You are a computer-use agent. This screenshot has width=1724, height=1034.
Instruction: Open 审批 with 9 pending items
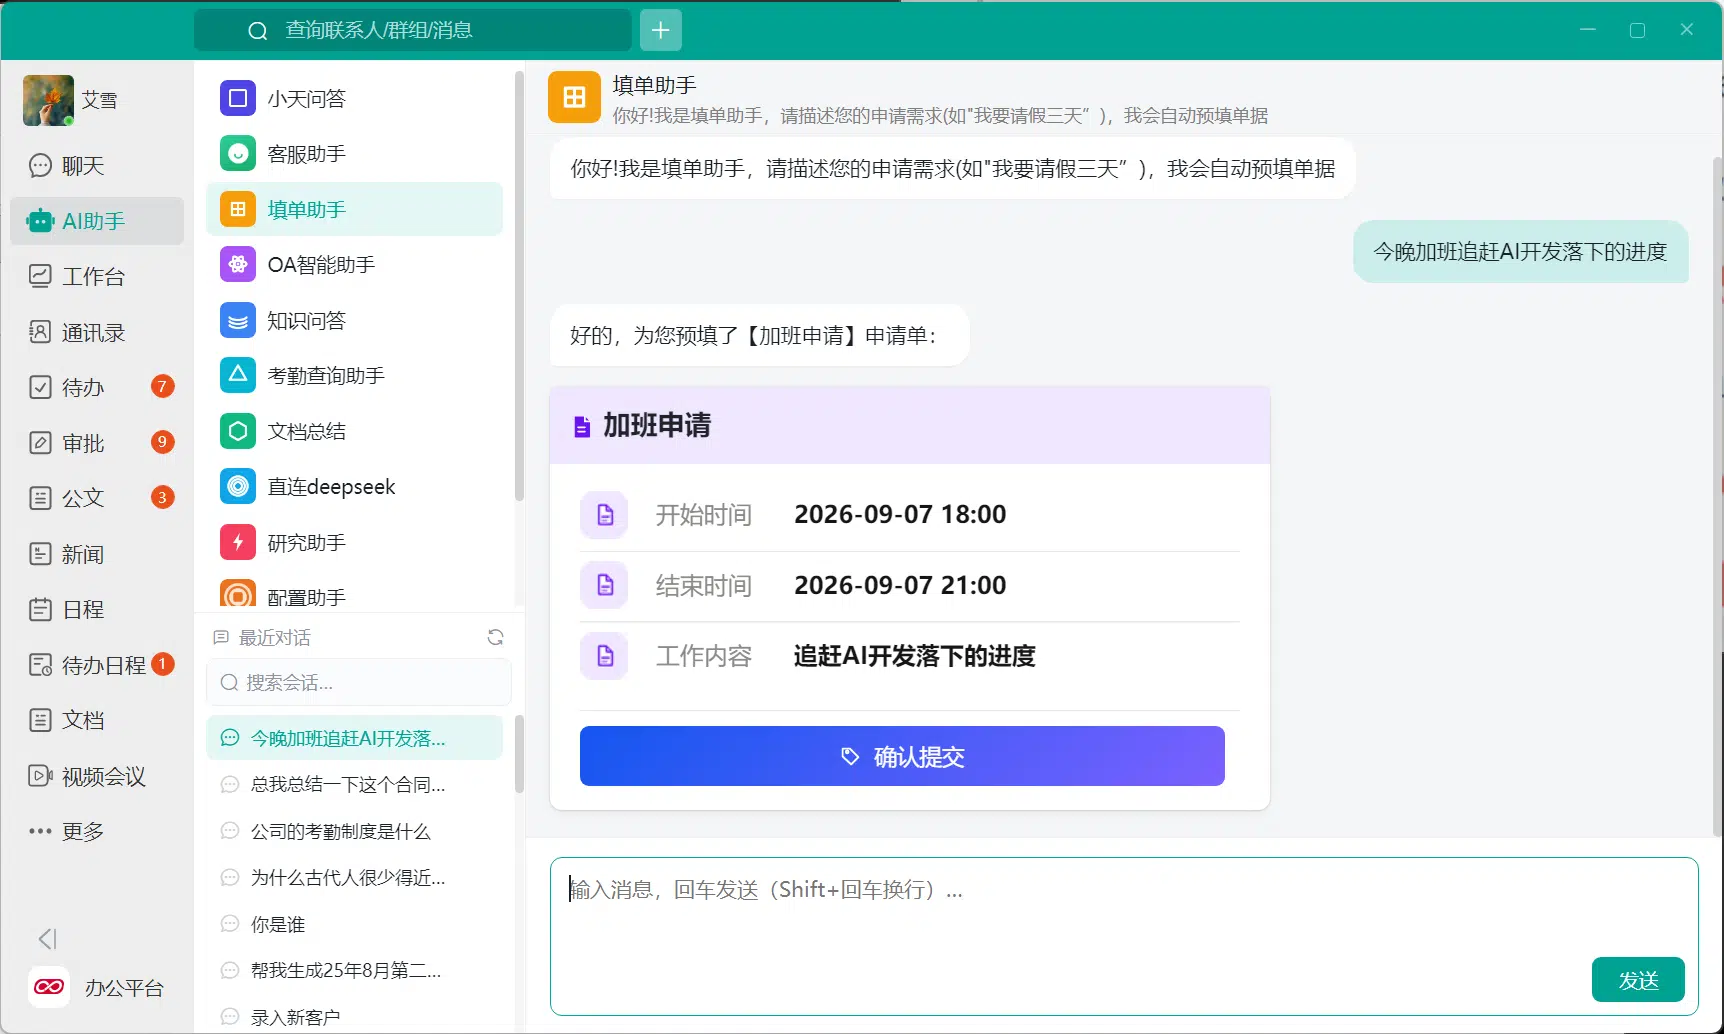97,443
